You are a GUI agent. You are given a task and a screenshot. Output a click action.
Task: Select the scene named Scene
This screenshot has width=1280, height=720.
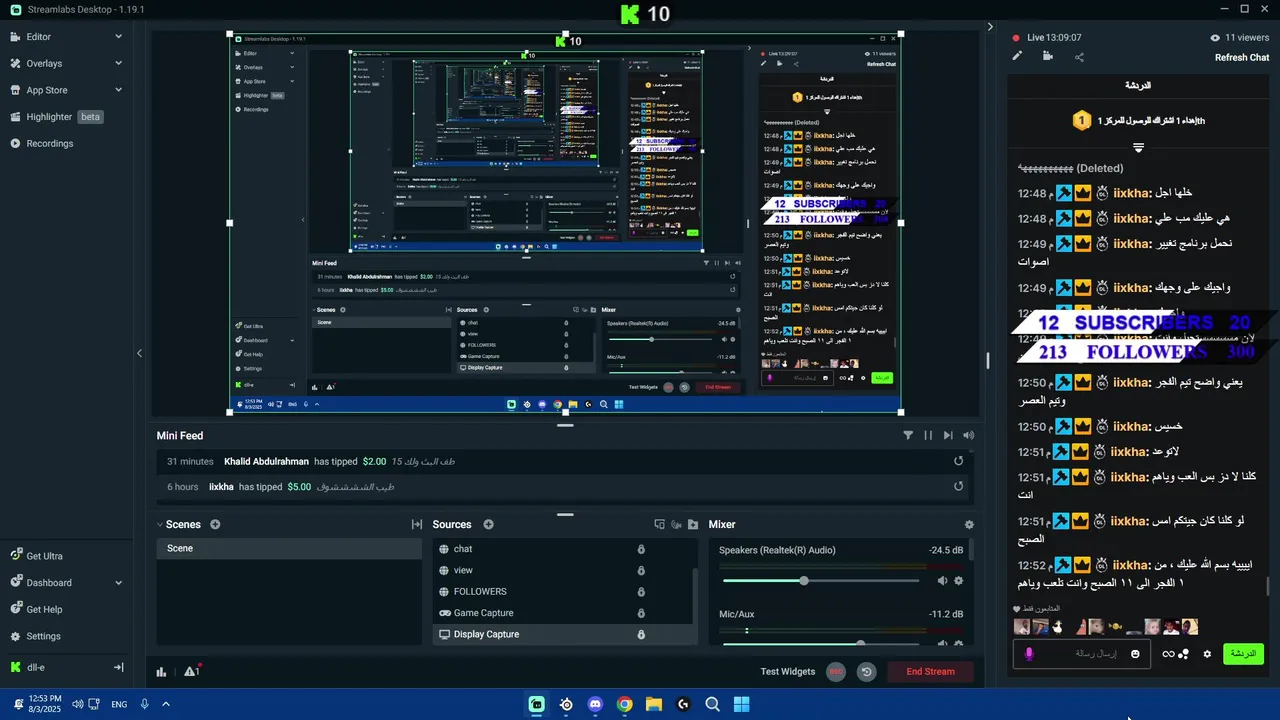289,549
